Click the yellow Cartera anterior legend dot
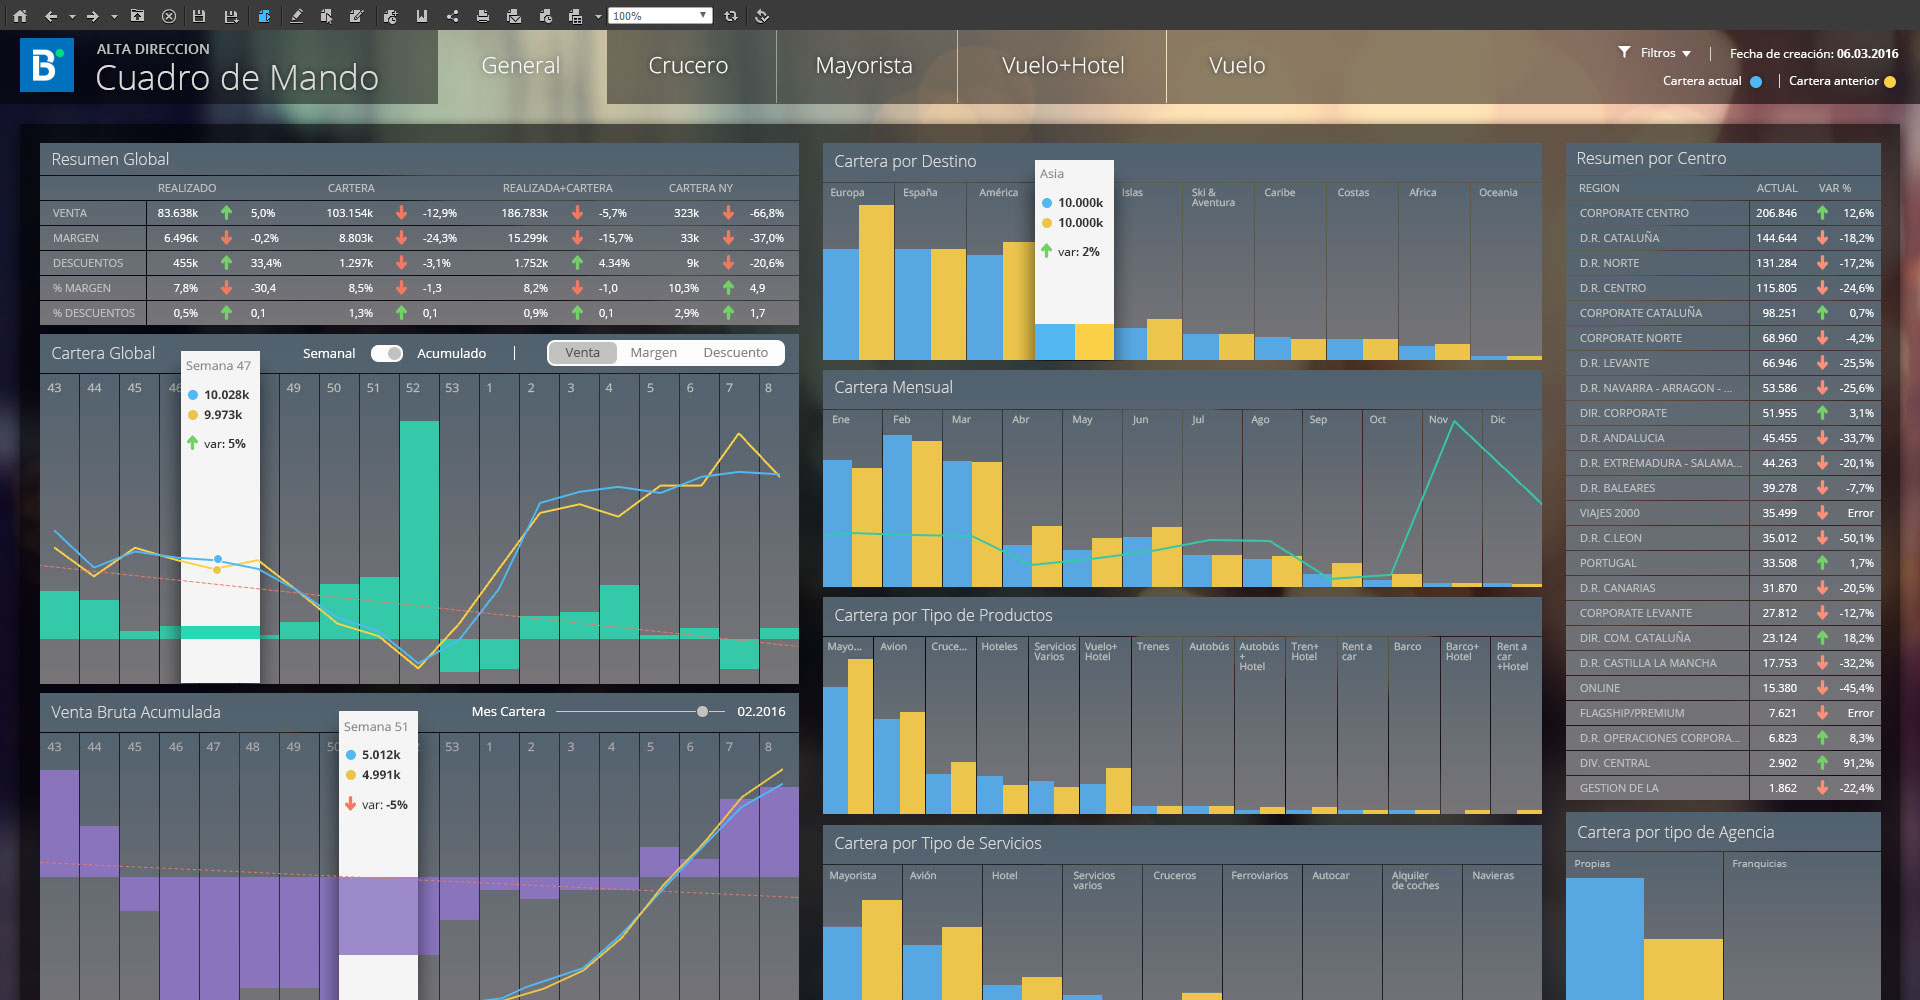This screenshot has height=1000, width=1920. [x=1890, y=82]
